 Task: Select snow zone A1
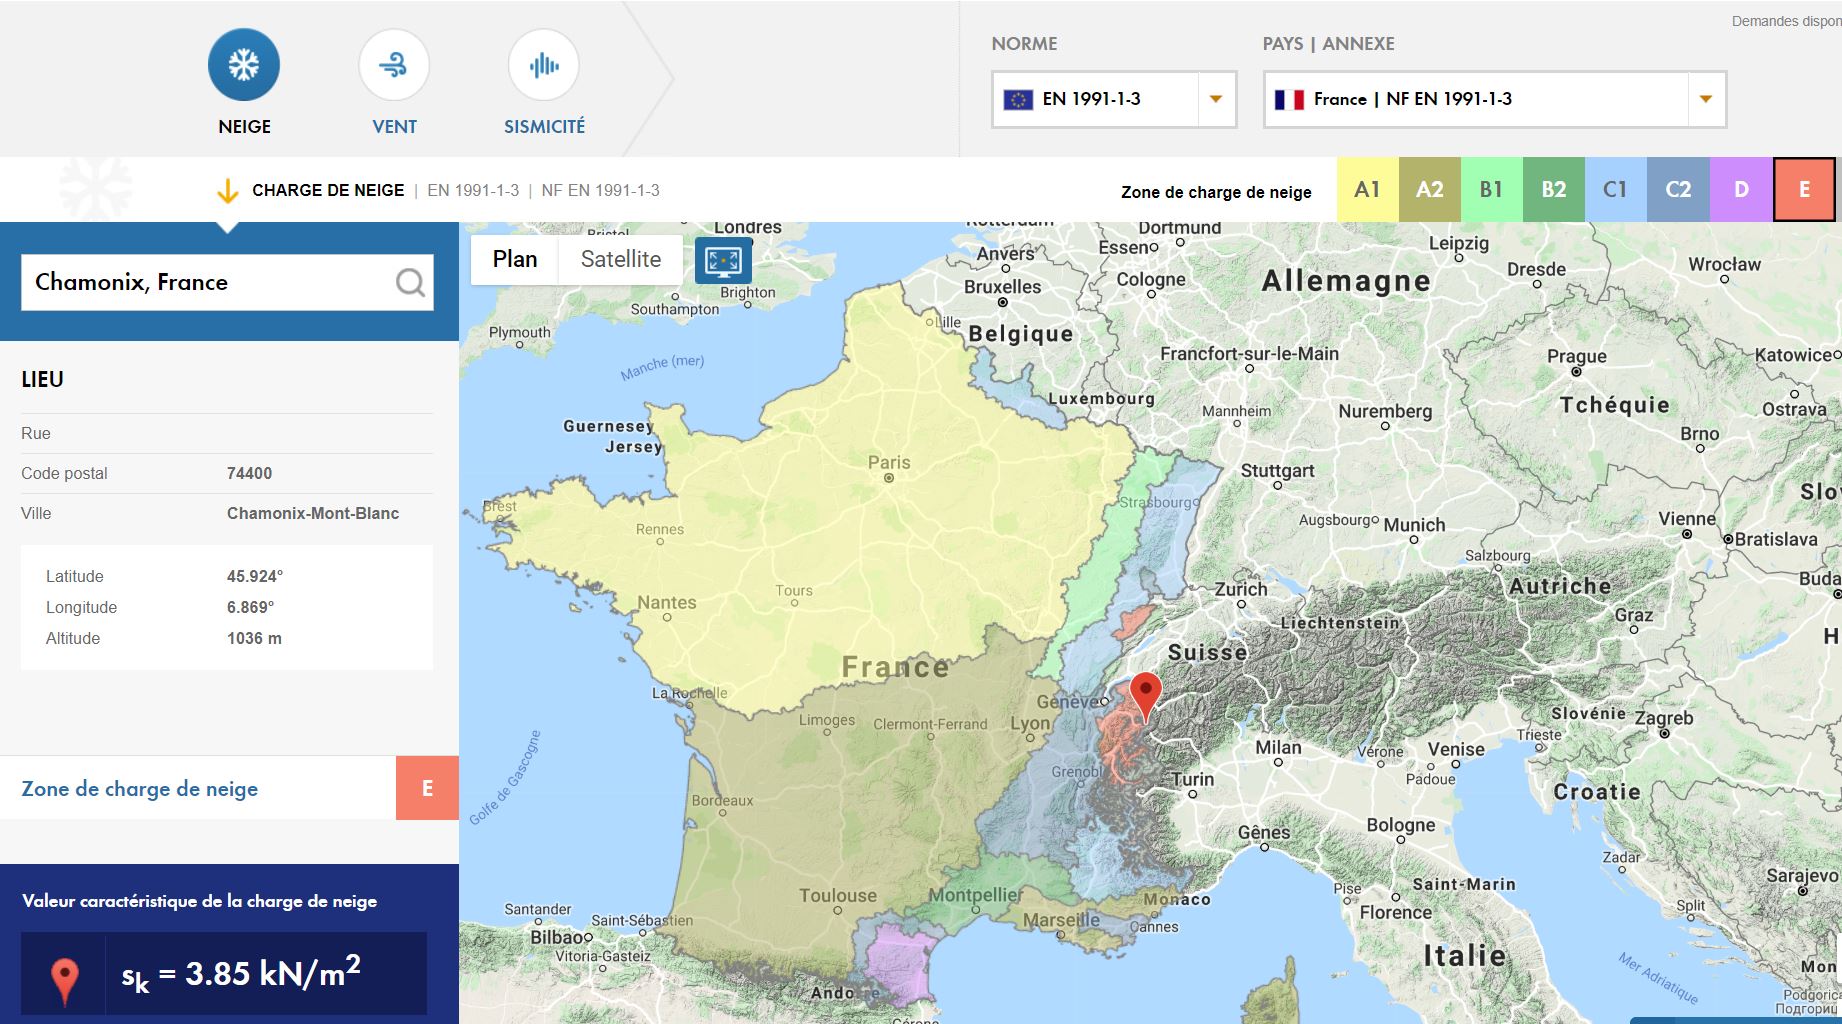[1368, 188]
